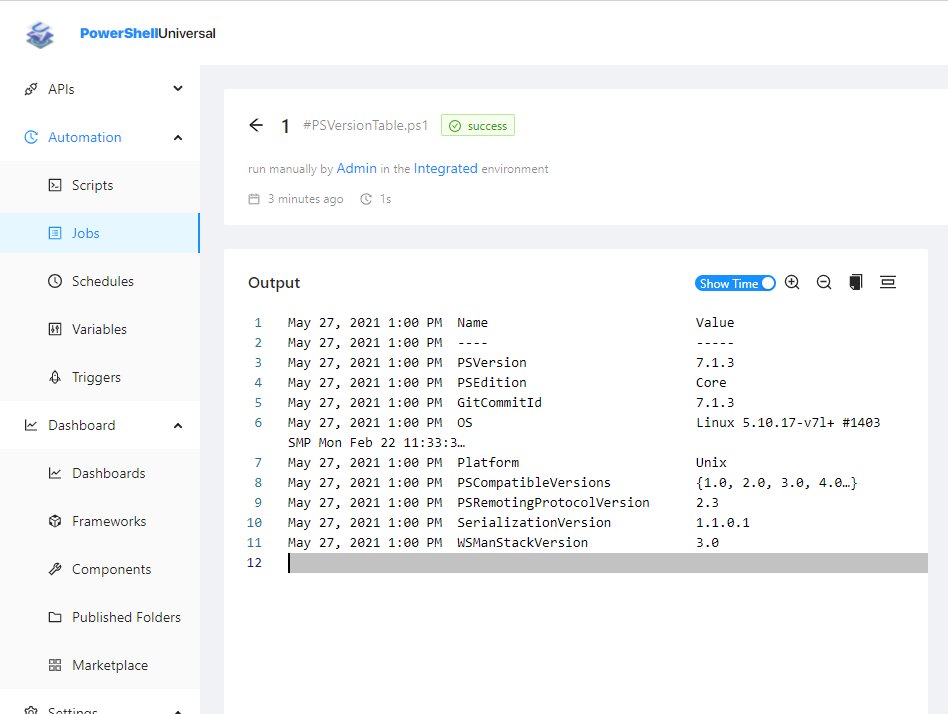This screenshot has width=948, height=714.
Task: Click the calendar icon beside 3 minutes ago
Action: [x=254, y=199]
